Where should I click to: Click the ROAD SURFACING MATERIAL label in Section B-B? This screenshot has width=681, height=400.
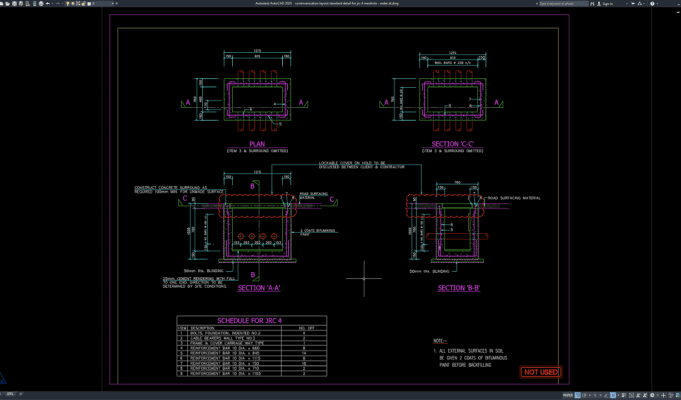pos(514,198)
